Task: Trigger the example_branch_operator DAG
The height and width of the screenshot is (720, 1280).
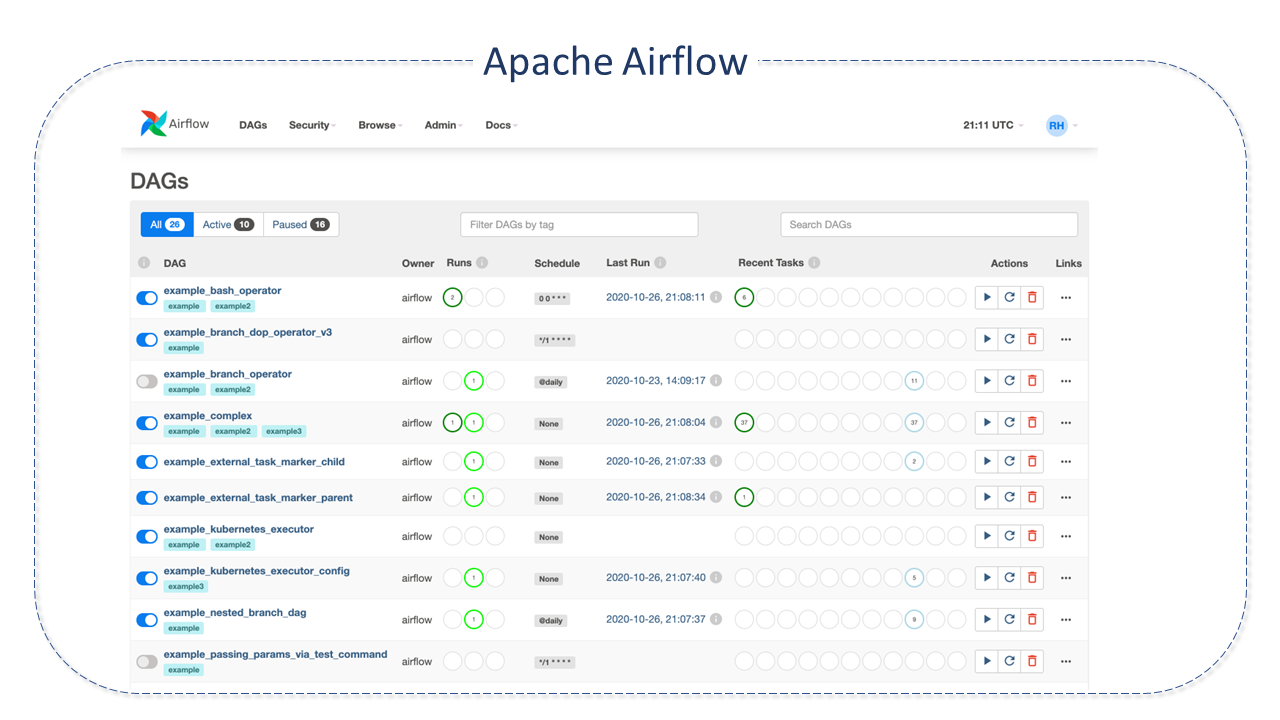Action: [x=987, y=381]
